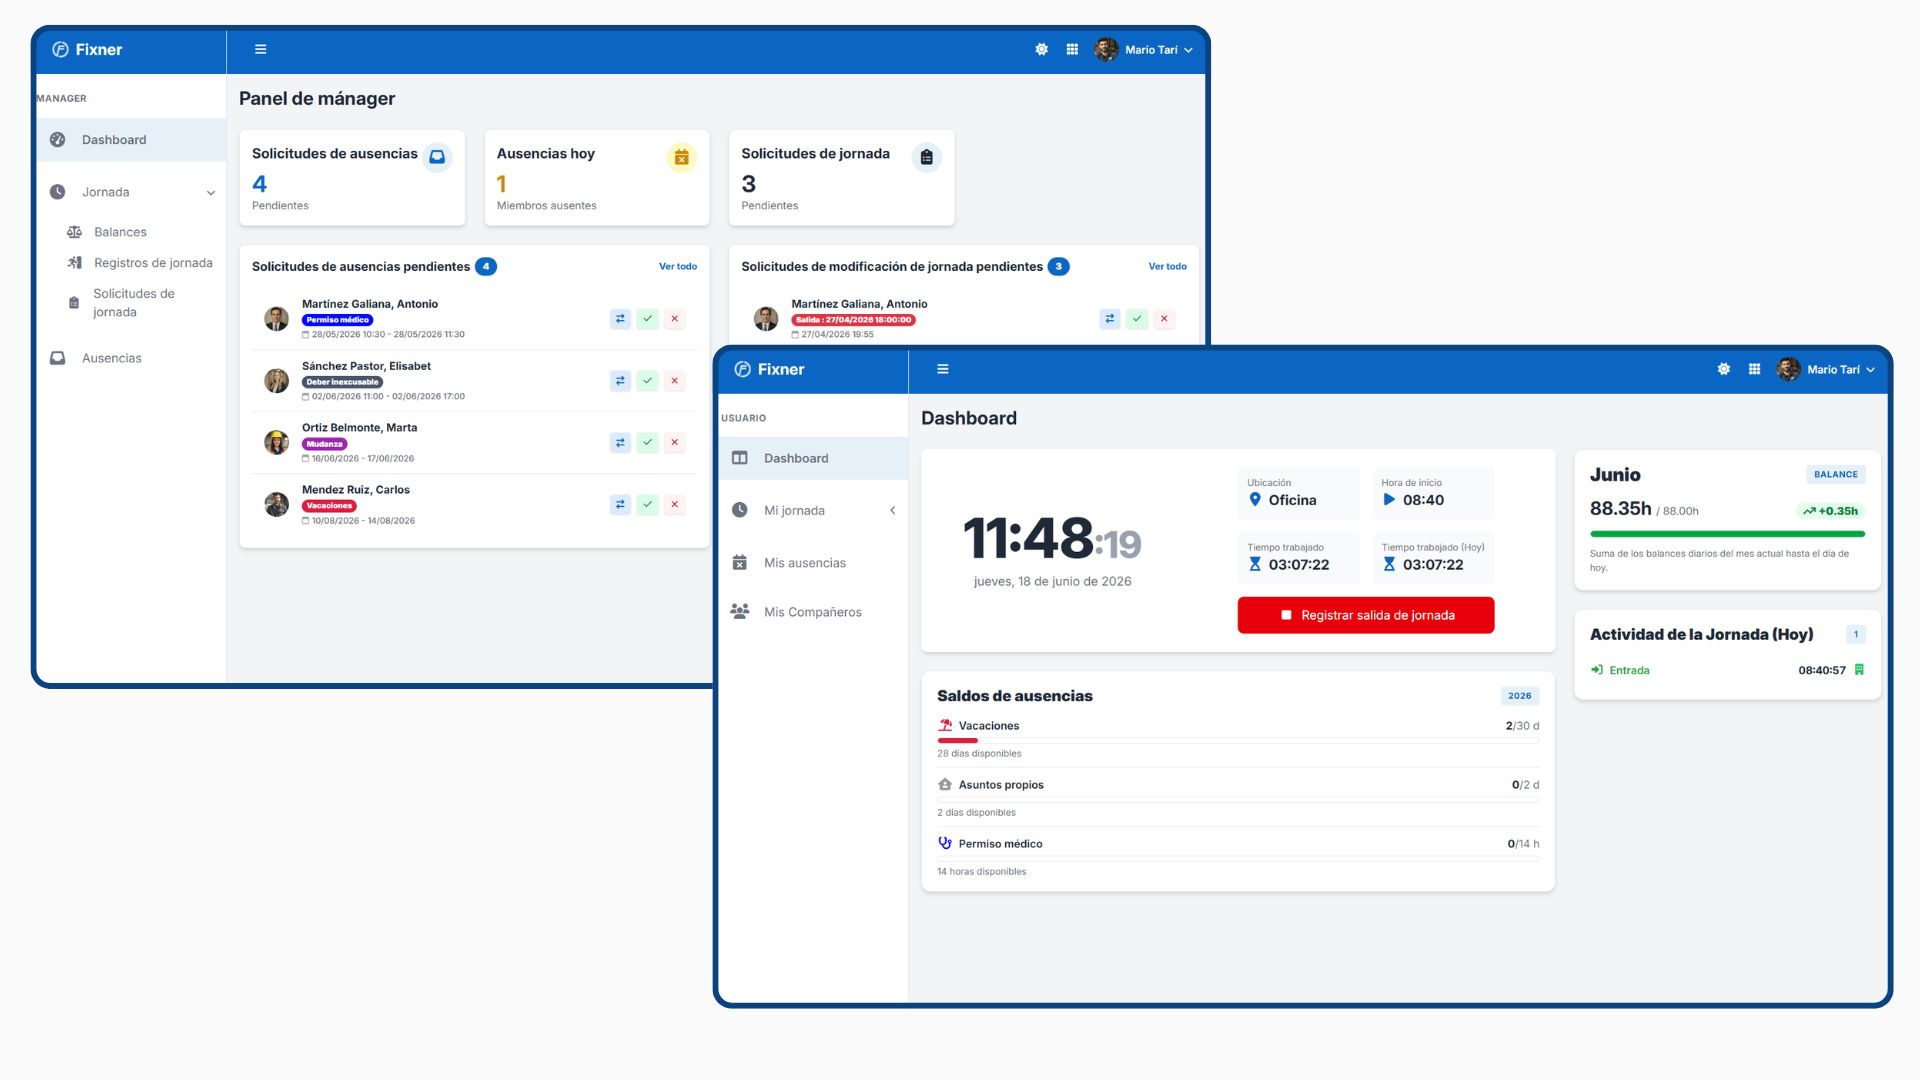1920x1080 pixels.
Task: Click inbox icon on Solicitudes de ausencias card
Action: [437, 157]
